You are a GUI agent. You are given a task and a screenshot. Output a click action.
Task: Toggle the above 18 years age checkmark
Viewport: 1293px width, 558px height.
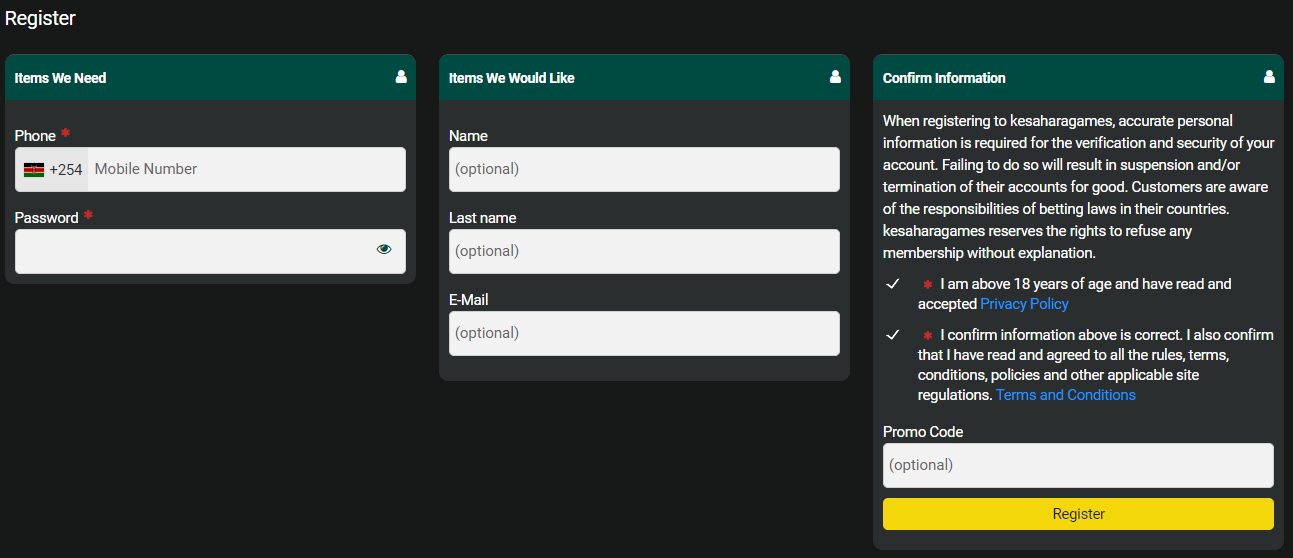tap(893, 285)
